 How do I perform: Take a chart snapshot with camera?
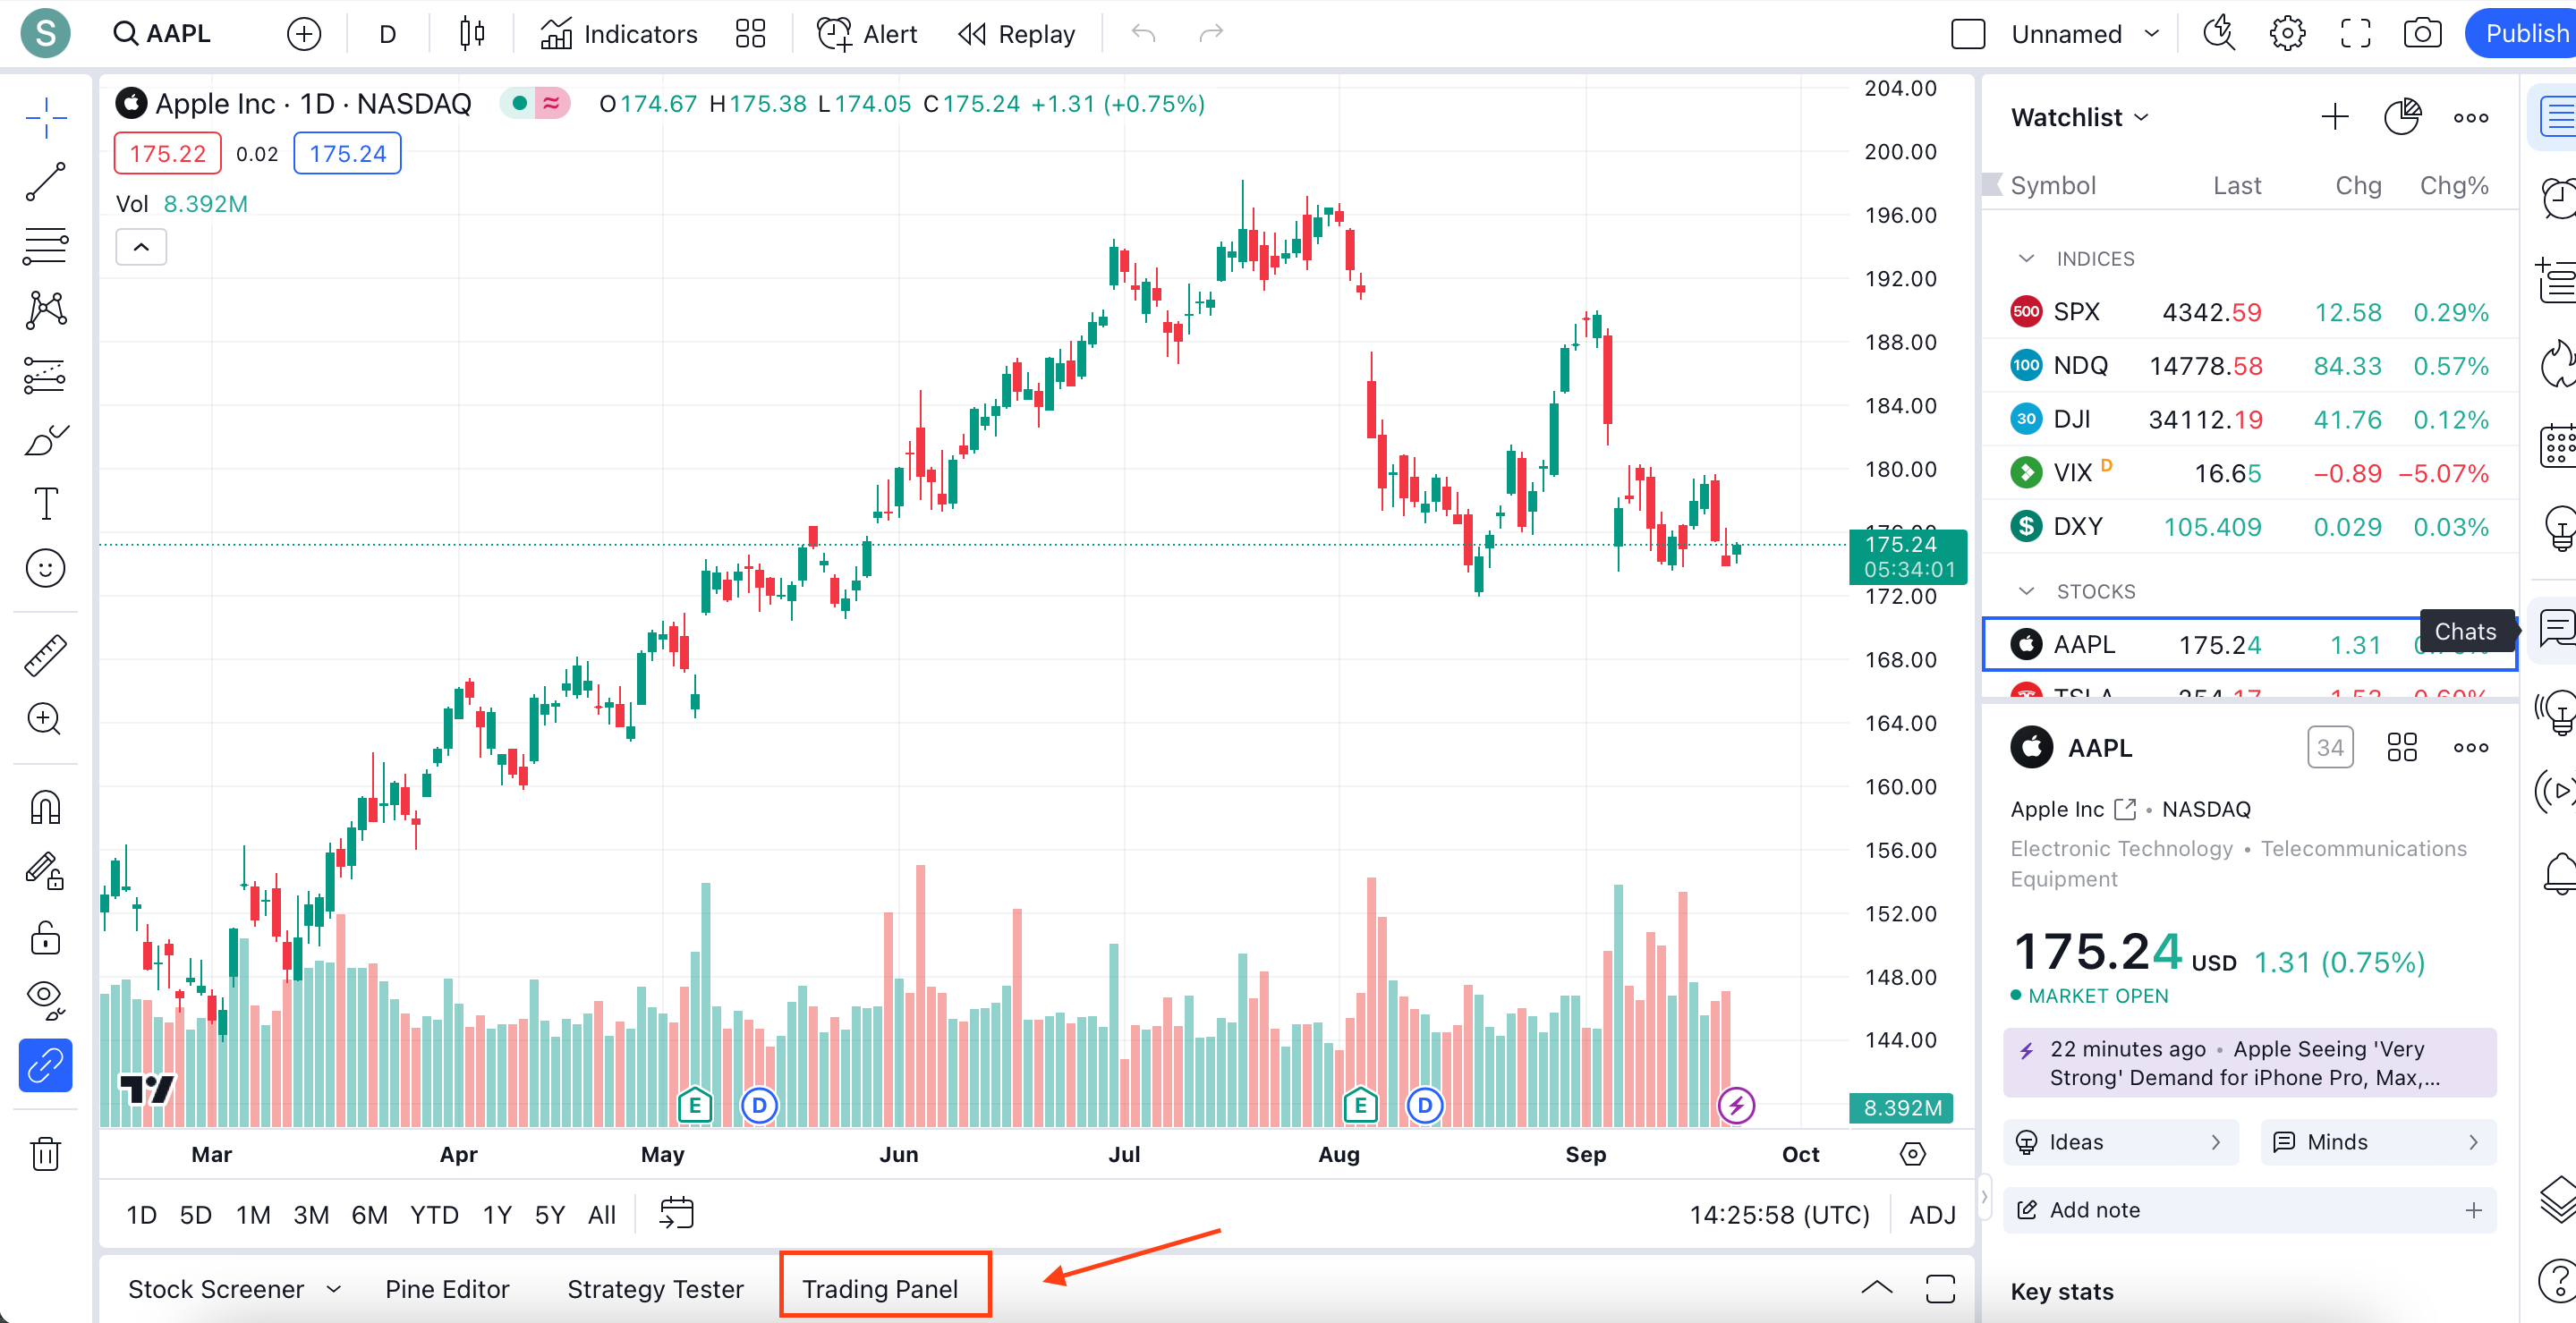(2422, 34)
